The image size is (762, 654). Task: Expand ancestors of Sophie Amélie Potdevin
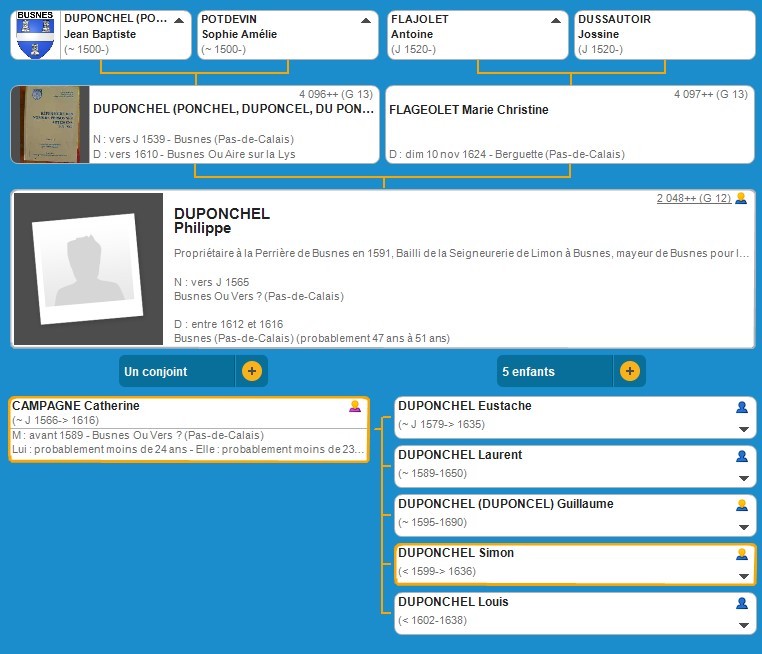(x=365, y=20)
